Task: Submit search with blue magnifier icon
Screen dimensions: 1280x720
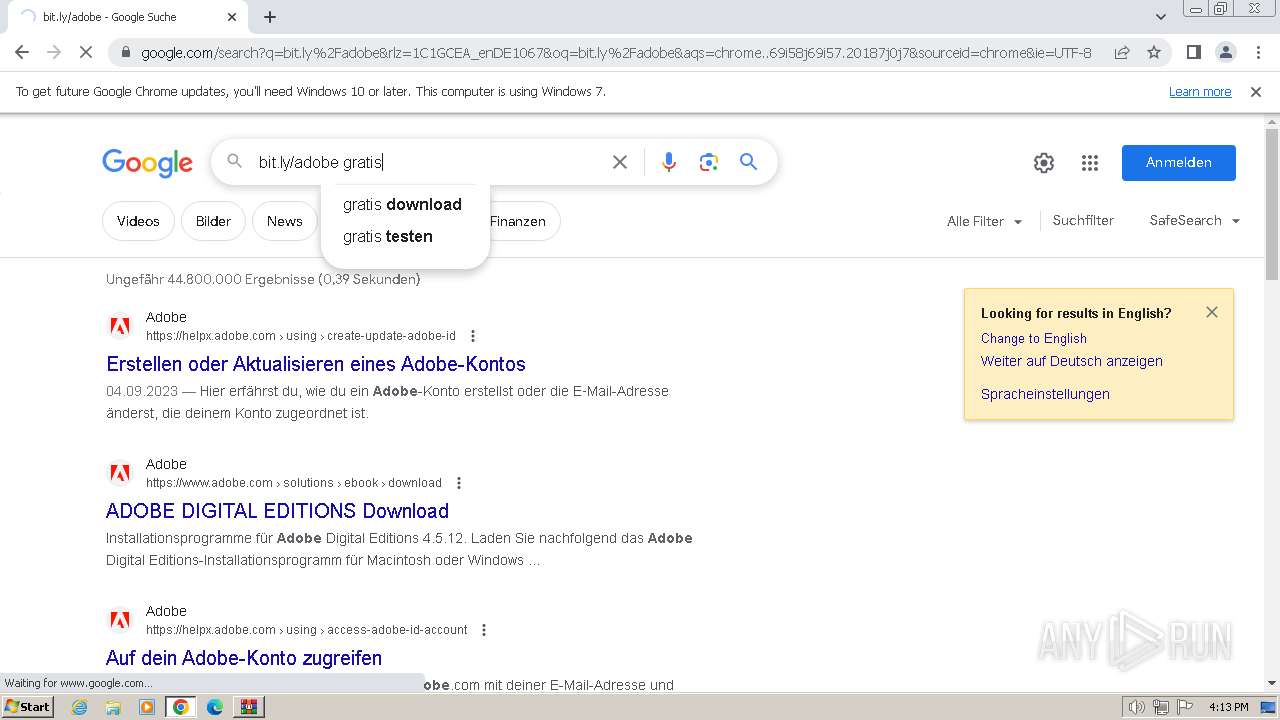Action: click(x=748, y=162)
